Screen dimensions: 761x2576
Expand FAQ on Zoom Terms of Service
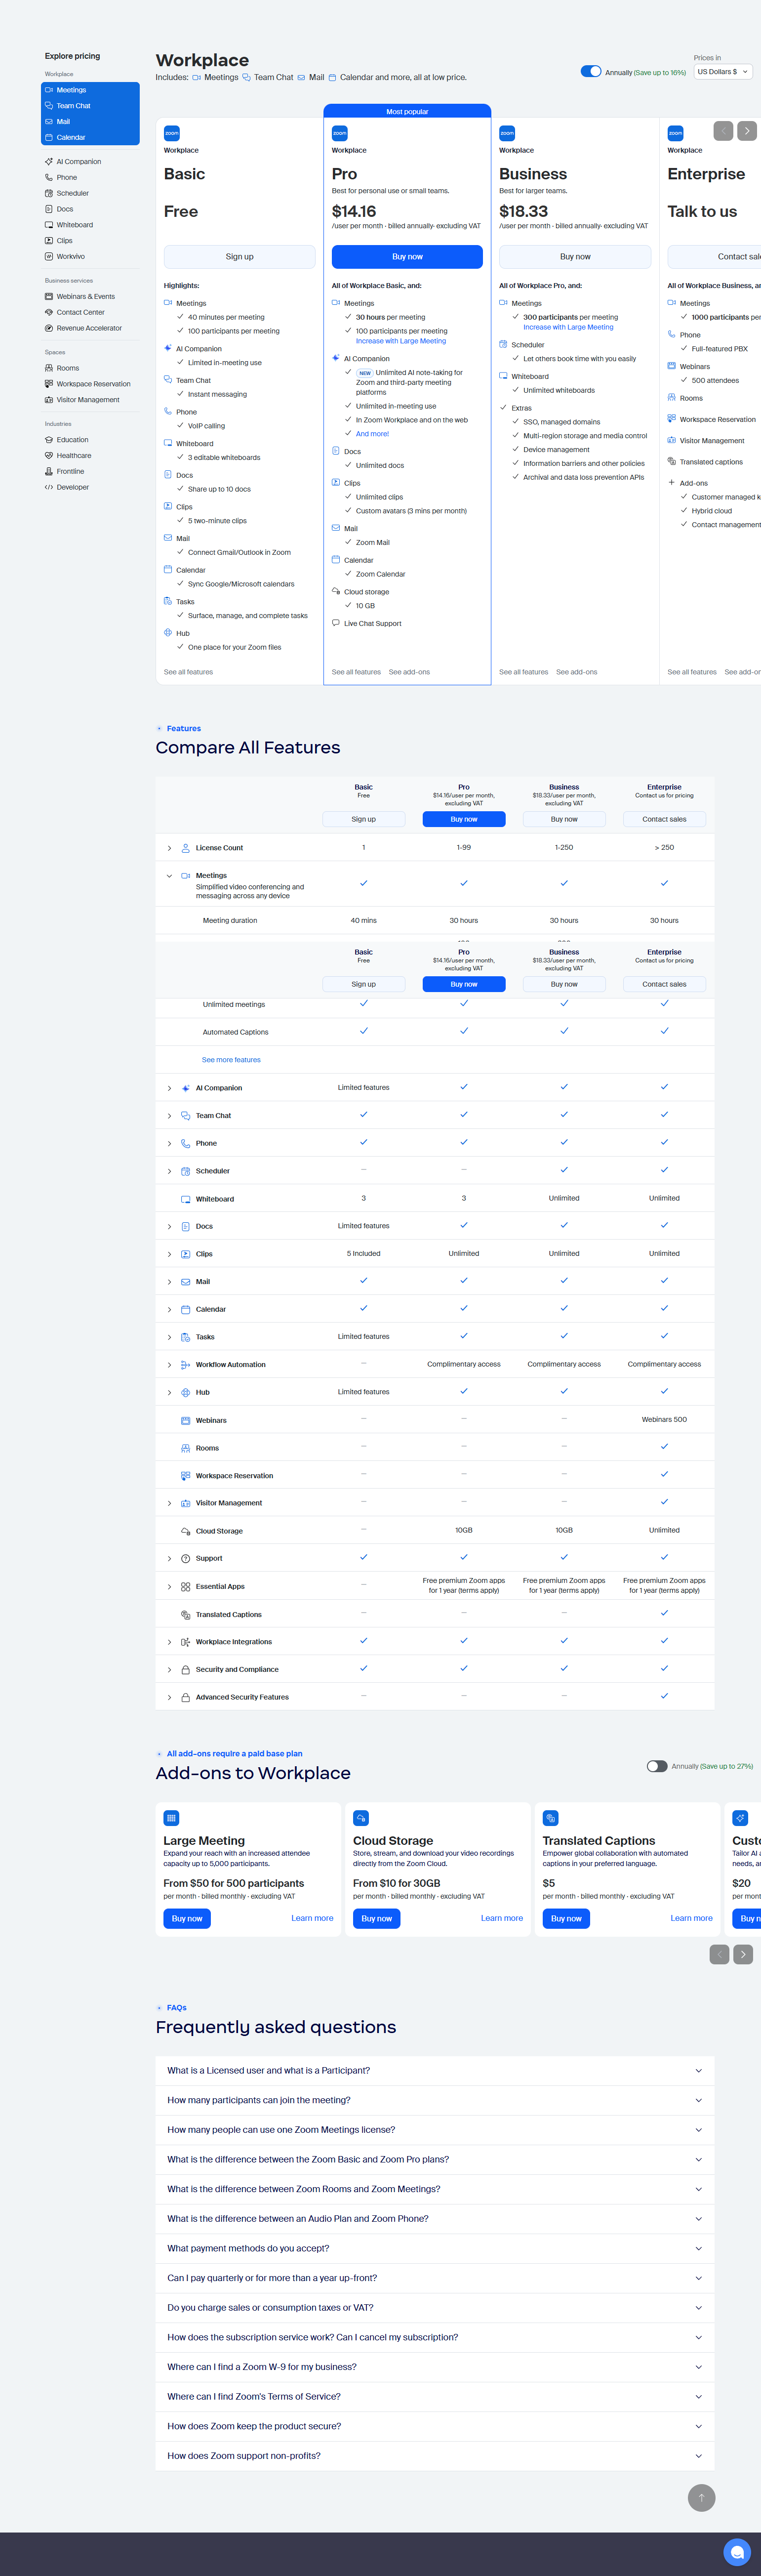click(x=435, y=2397)
